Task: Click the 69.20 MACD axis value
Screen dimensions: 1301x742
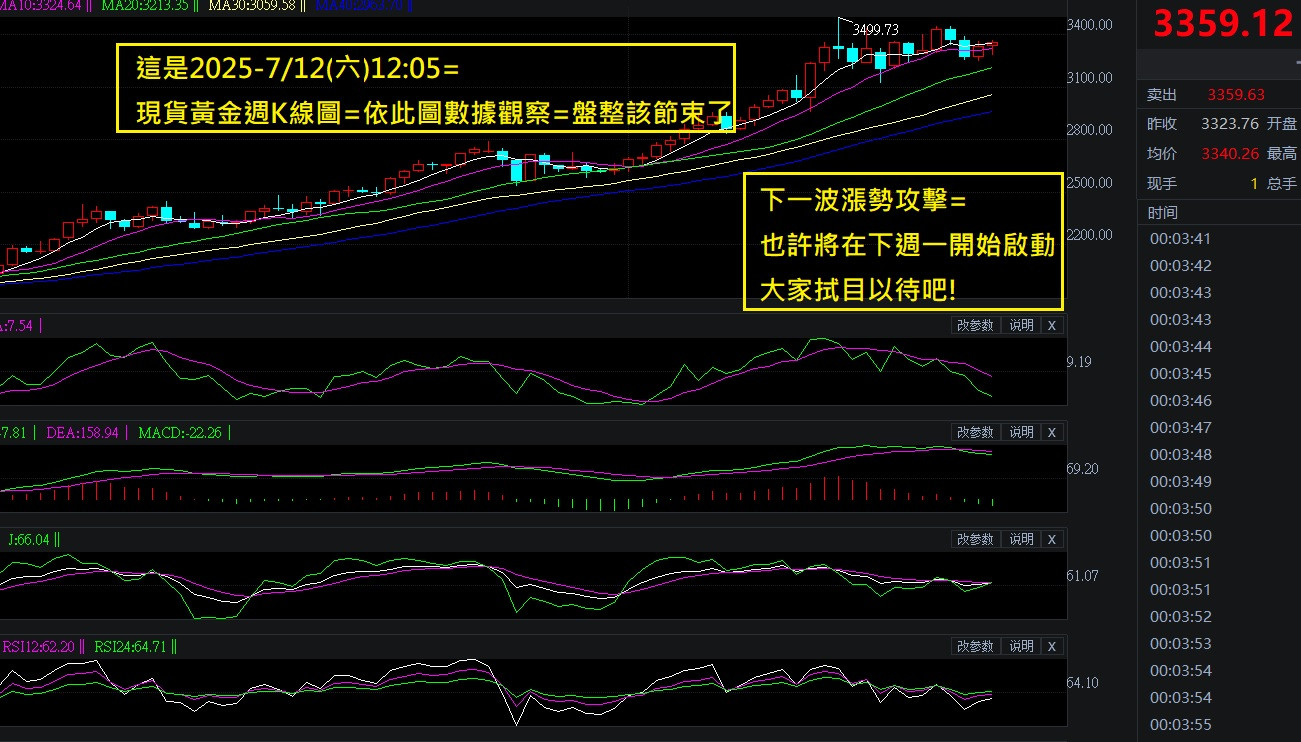Action: (1083, 469)
